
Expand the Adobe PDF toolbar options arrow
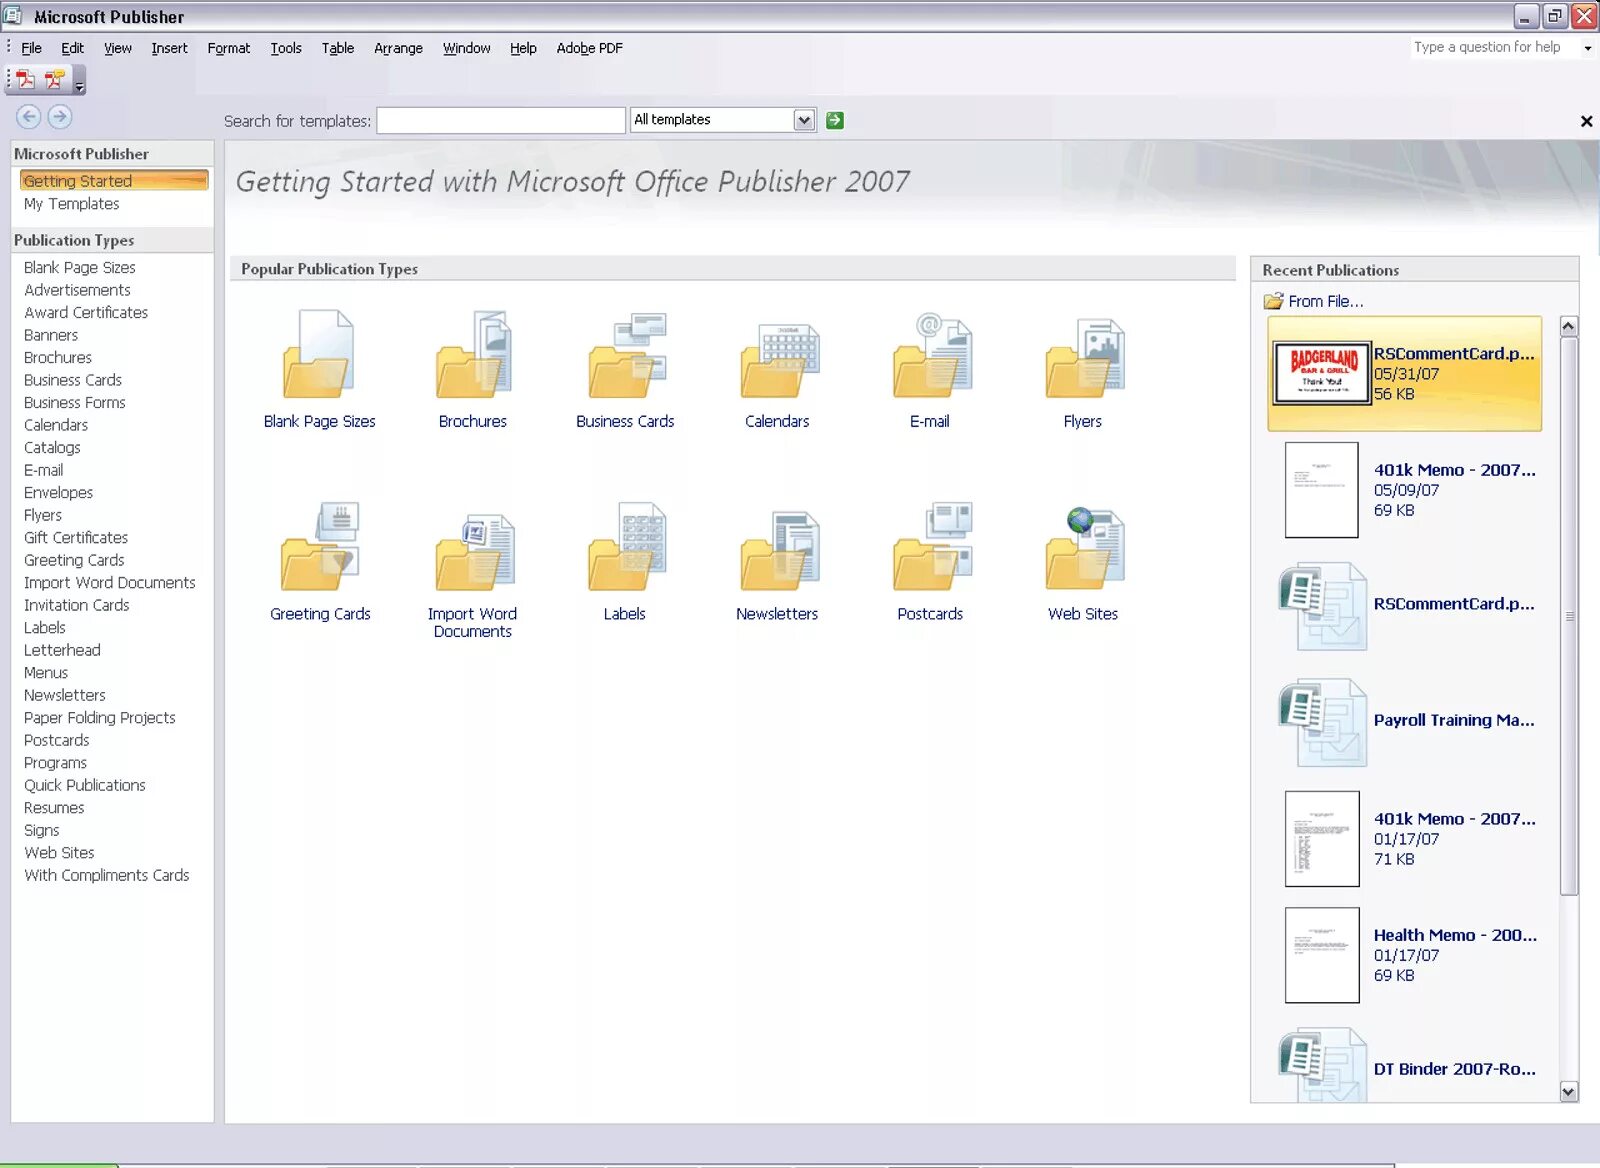[x=80, y=82]
